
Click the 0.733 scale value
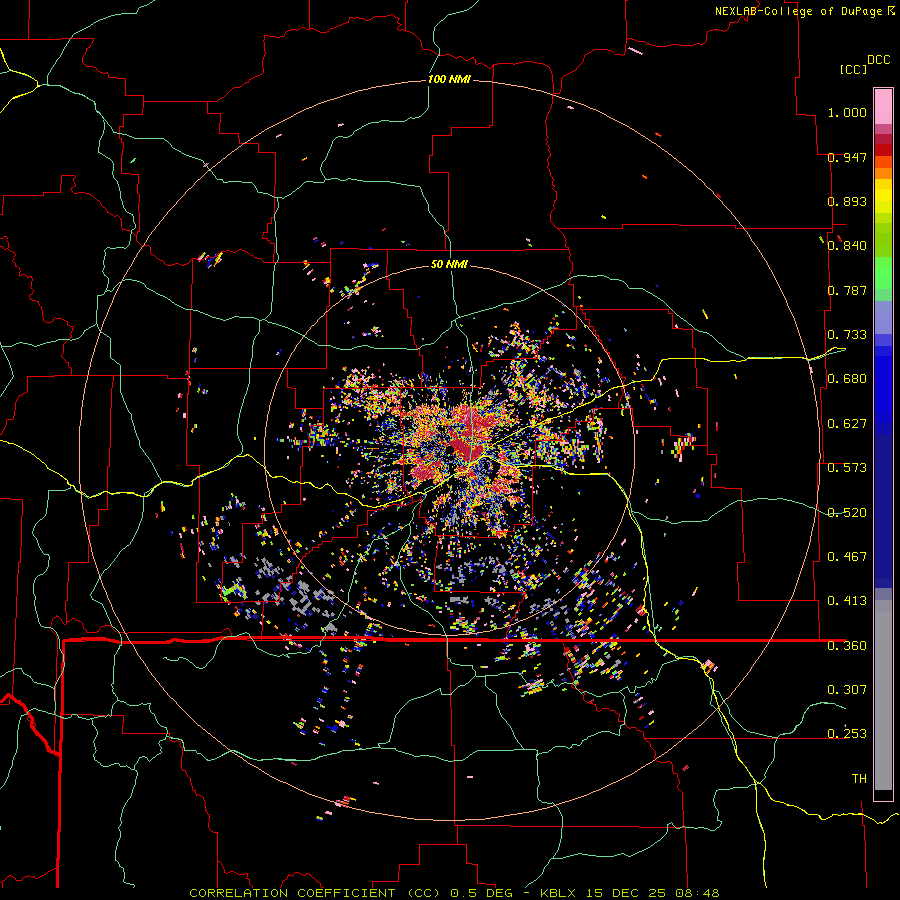click(x=847, y=335)
